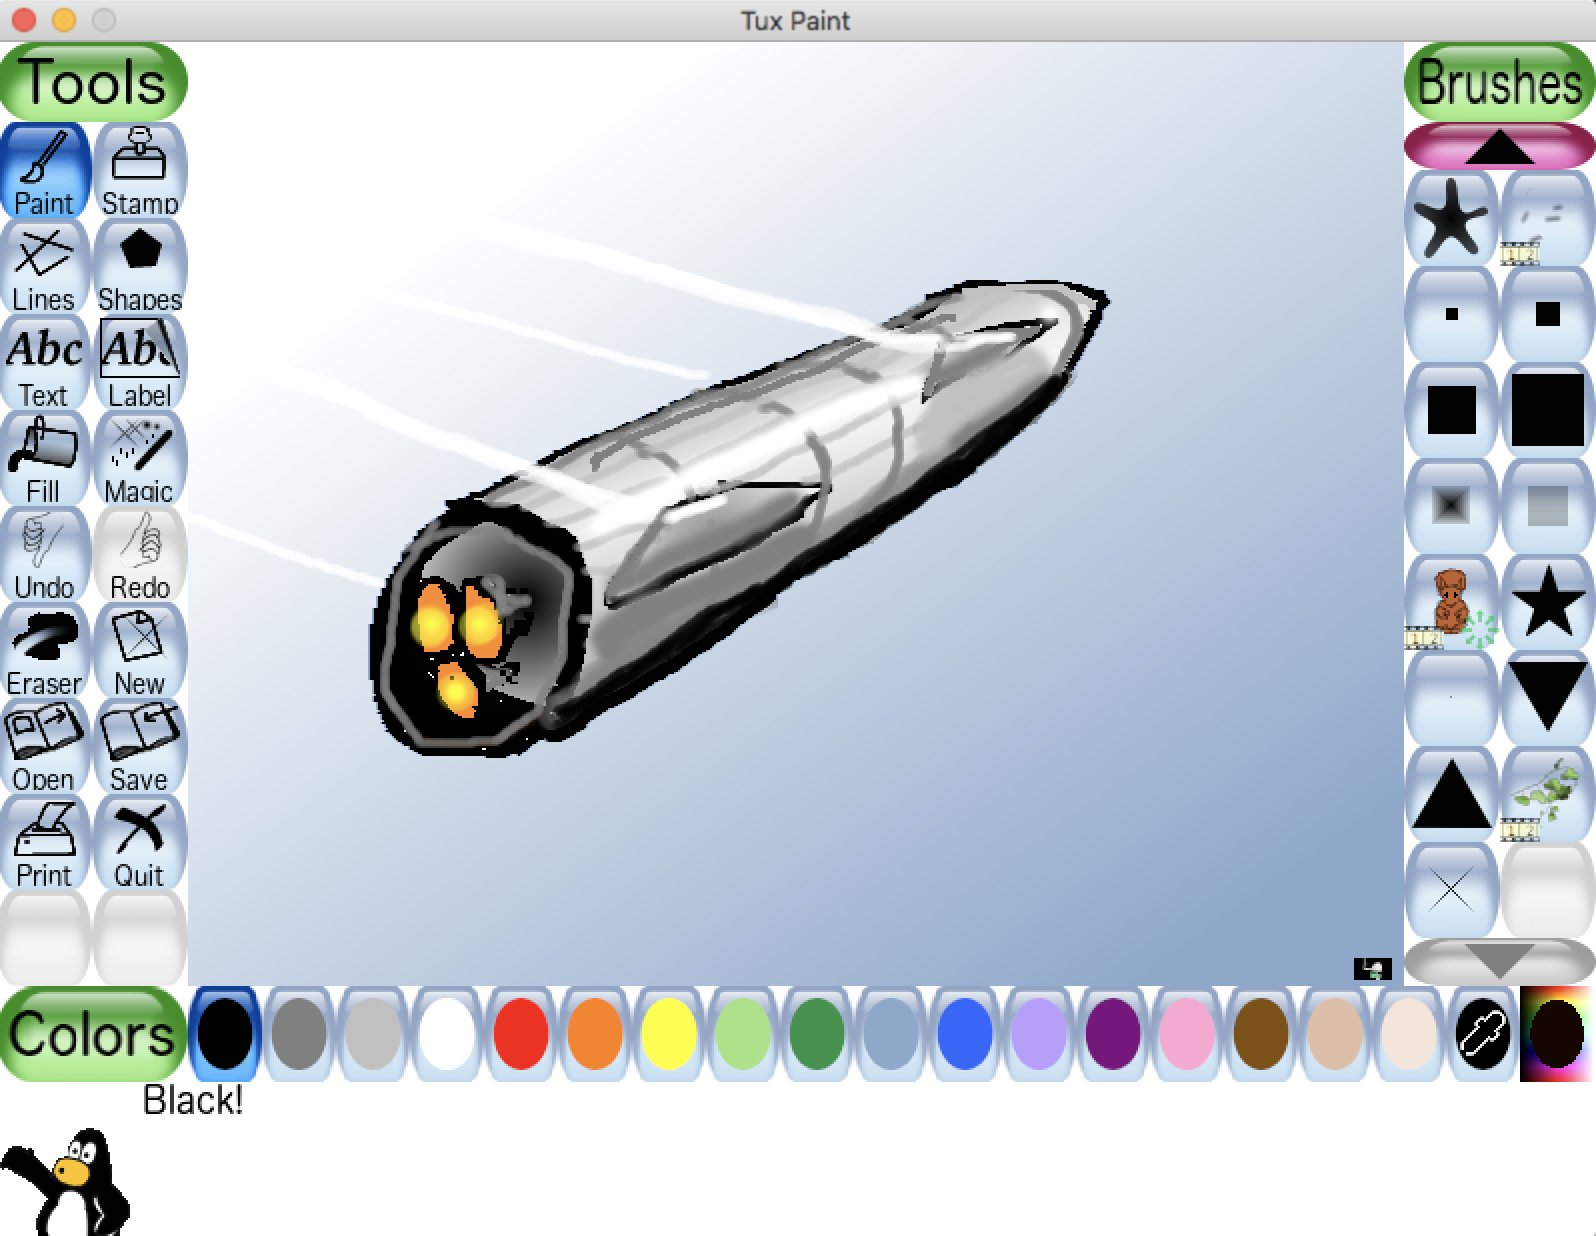The width and height of the screenshot is (1596, 1236).
Task: Select the bright blue color swatch
Action: pyautogui.click(x=965, y=1033)
